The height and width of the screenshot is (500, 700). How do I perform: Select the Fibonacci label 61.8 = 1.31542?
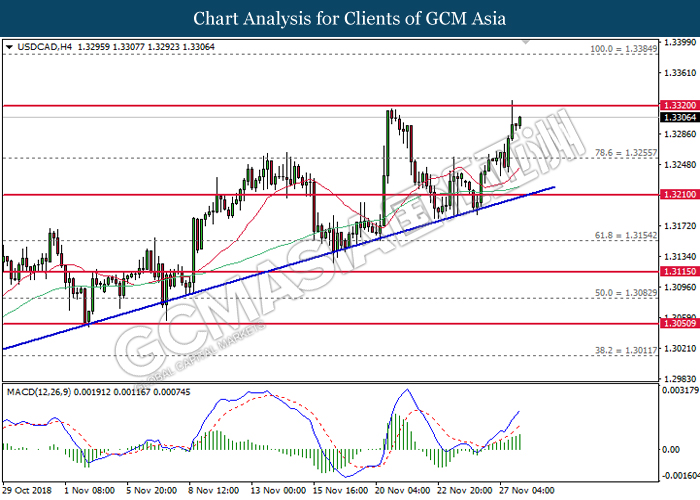pyautogui.click(x=626, y=235)
